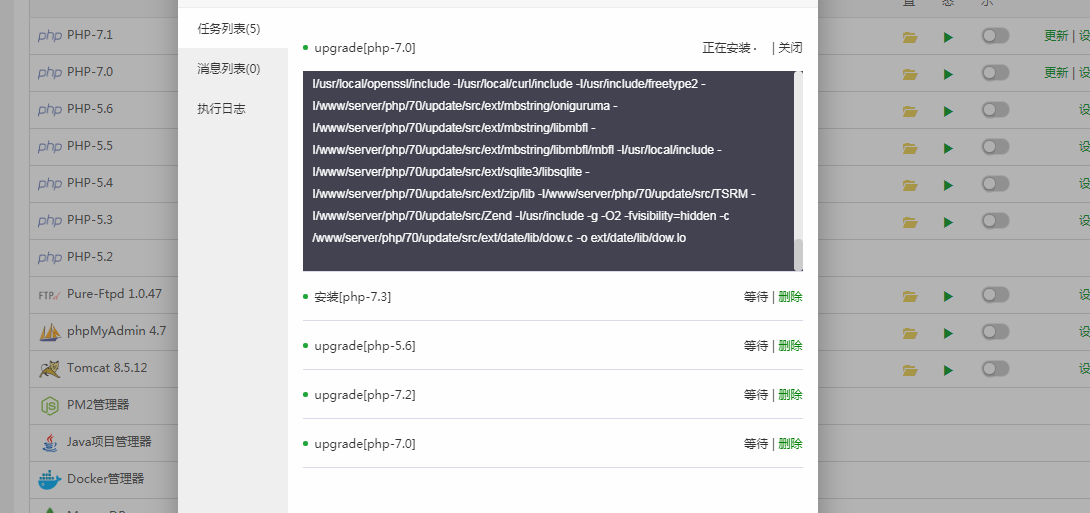Open the folder icon in phpMyAdmin row
The height and width of the screenshot is (513, 1090).
coord(910,333)
